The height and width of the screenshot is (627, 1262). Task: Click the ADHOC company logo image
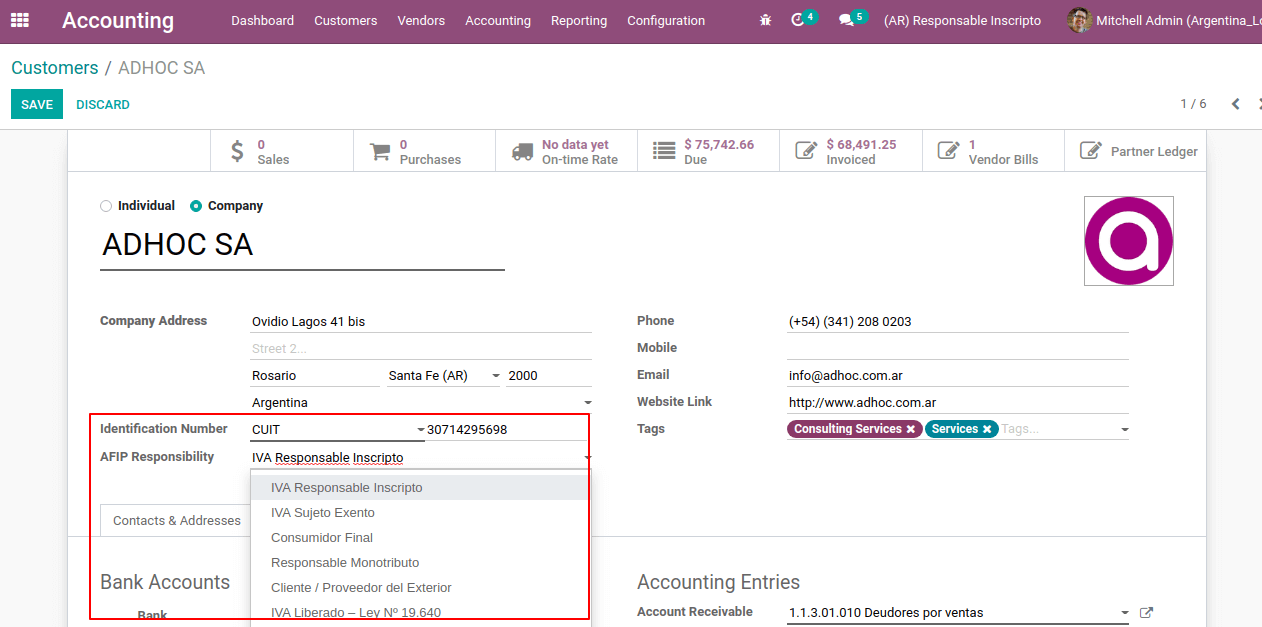click(1129, 241)
